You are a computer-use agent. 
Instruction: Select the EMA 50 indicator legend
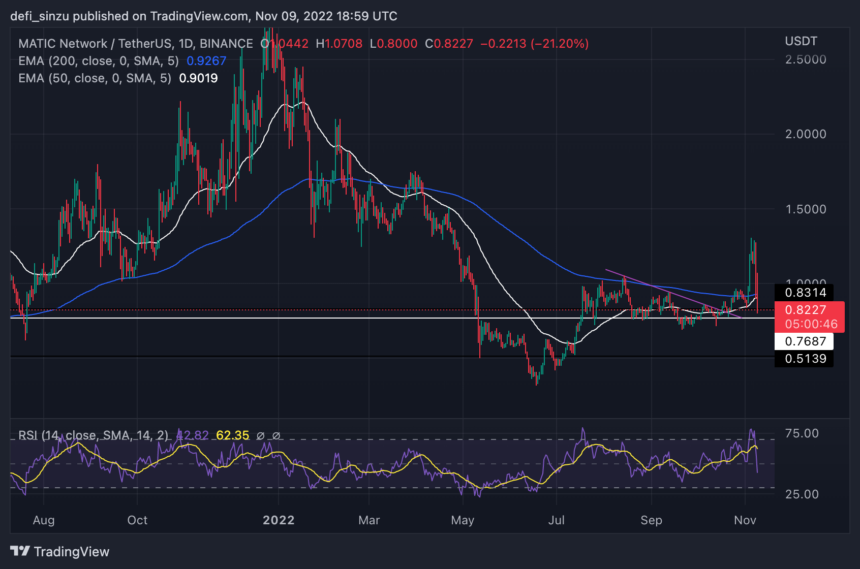pyautogui.click(x=87, y=82)
